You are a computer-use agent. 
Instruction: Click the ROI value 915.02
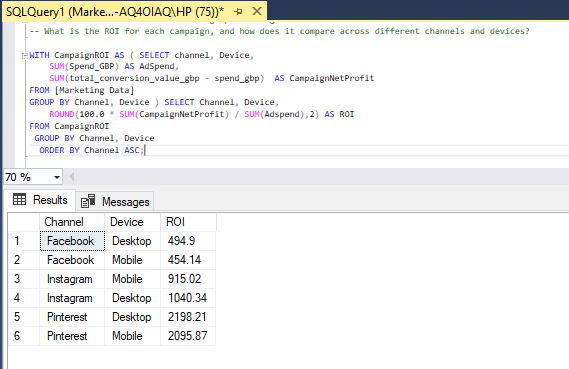point(188,279)
